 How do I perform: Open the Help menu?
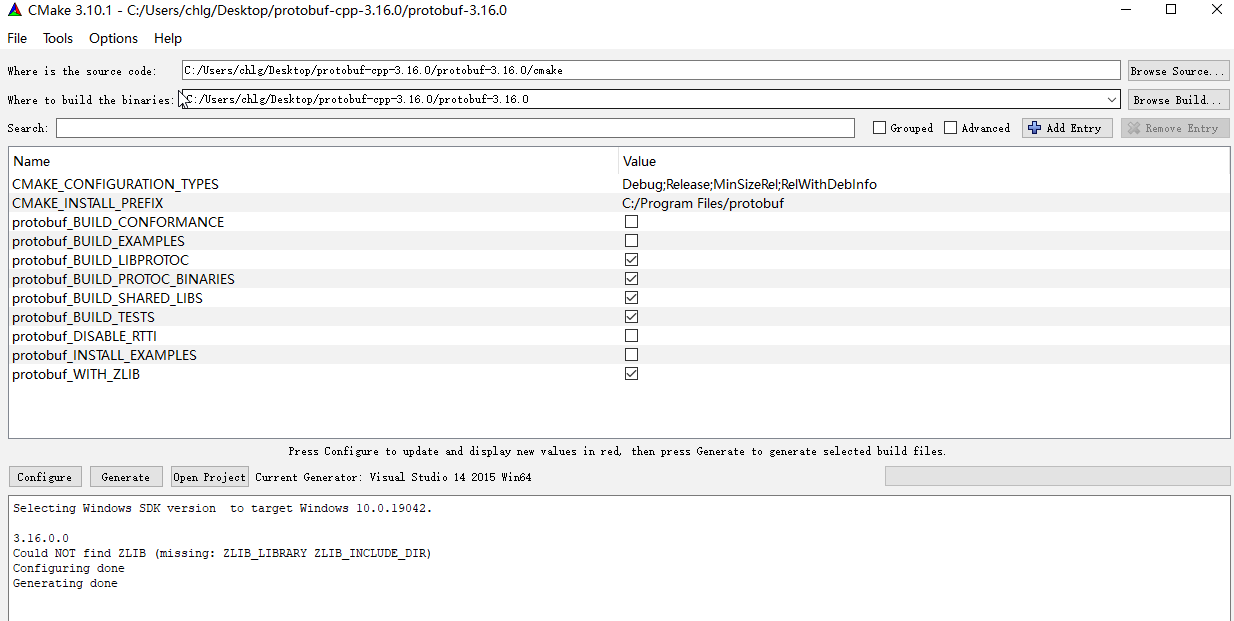click(x=168, y=38)
